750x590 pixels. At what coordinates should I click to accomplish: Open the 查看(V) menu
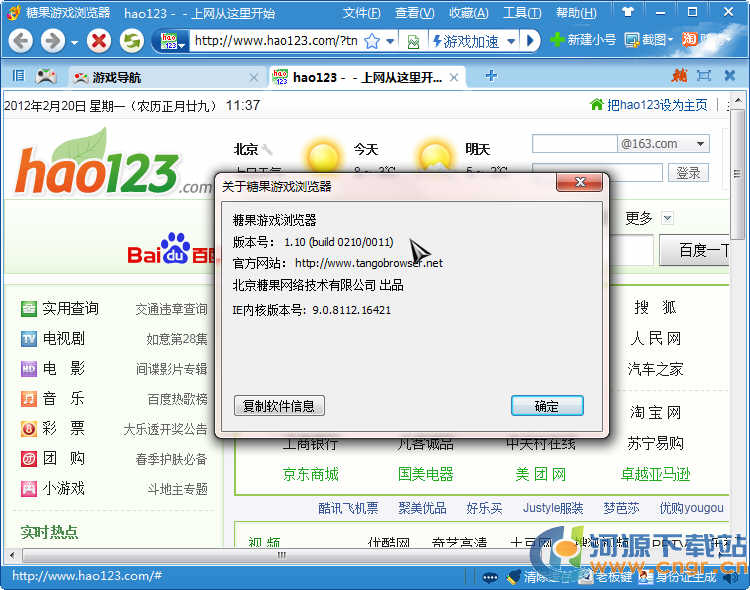point(414,13)
